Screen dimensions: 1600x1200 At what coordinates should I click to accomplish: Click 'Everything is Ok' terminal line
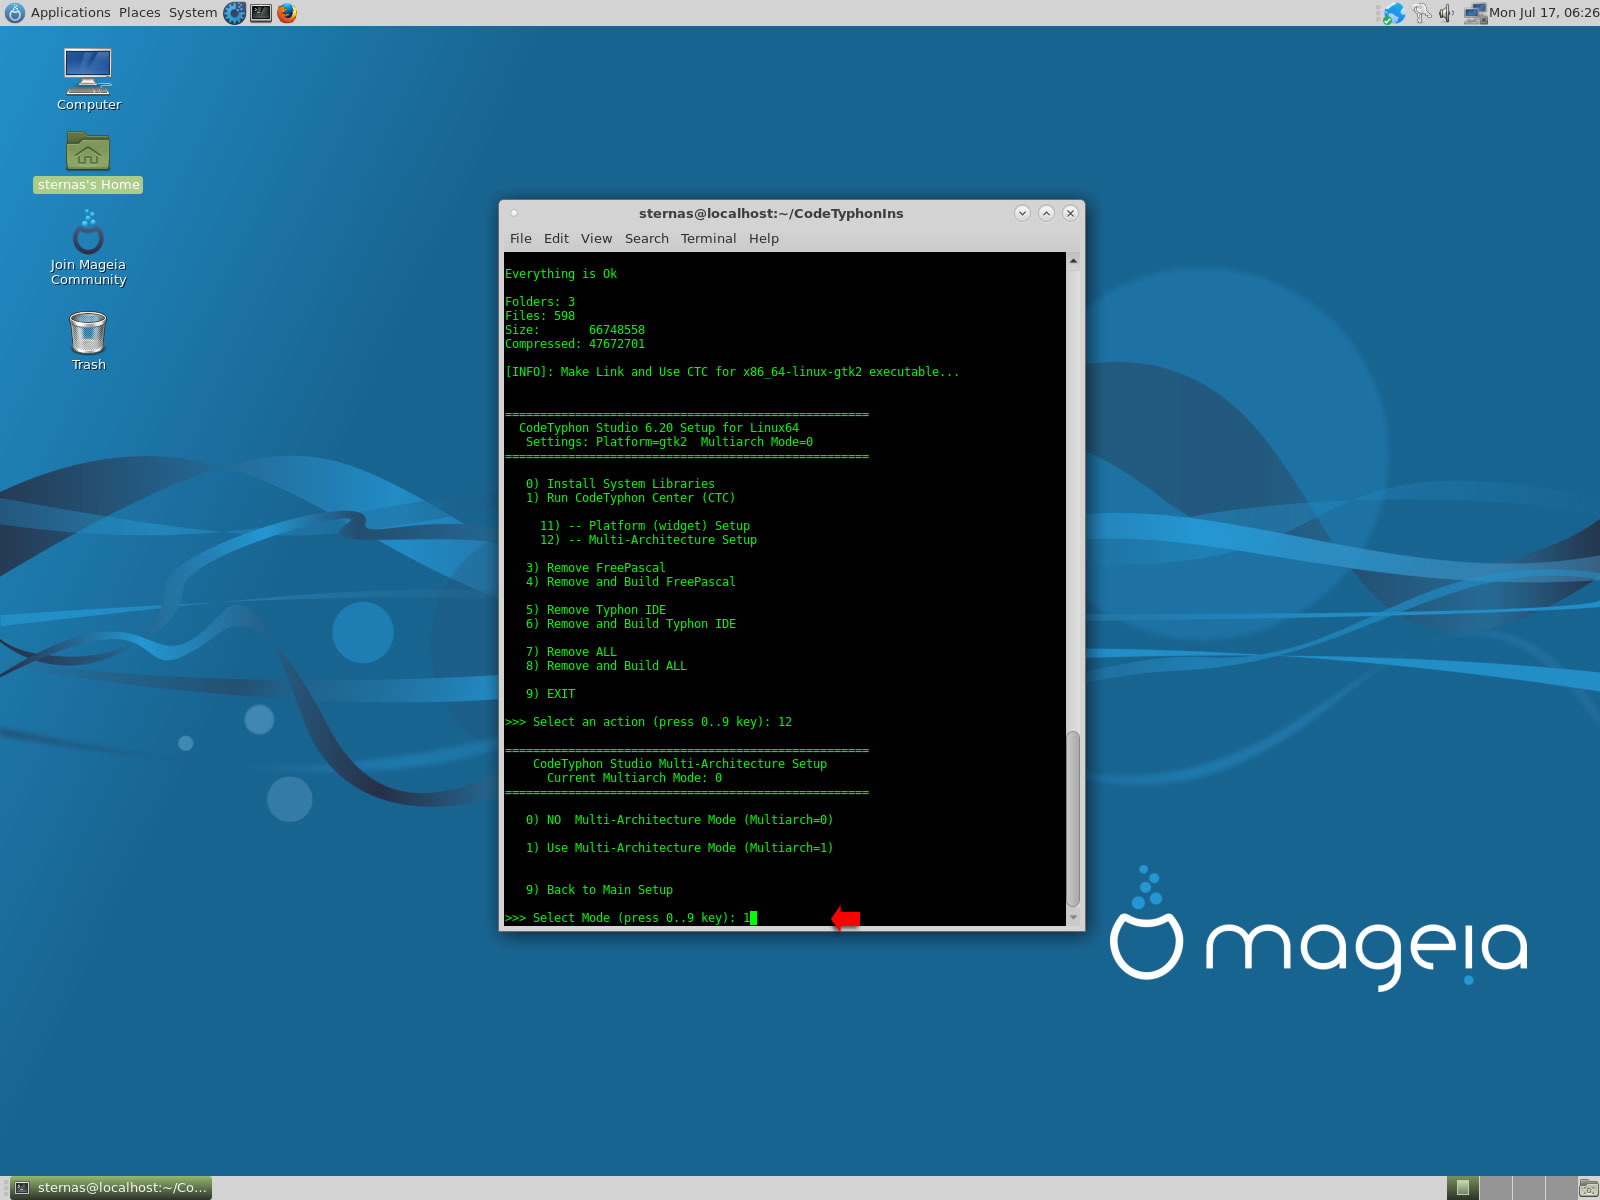pyautogui.click(x=561, y=274)
